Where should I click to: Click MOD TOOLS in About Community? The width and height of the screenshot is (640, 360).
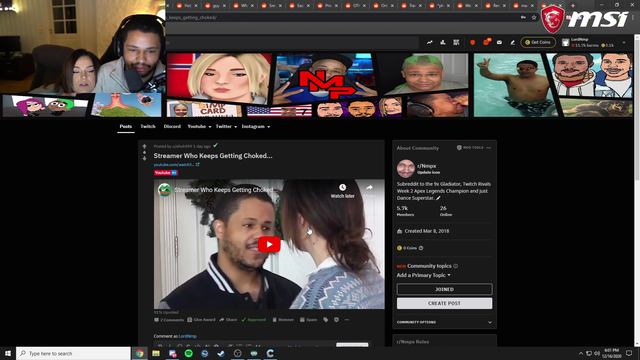point(470,148)
